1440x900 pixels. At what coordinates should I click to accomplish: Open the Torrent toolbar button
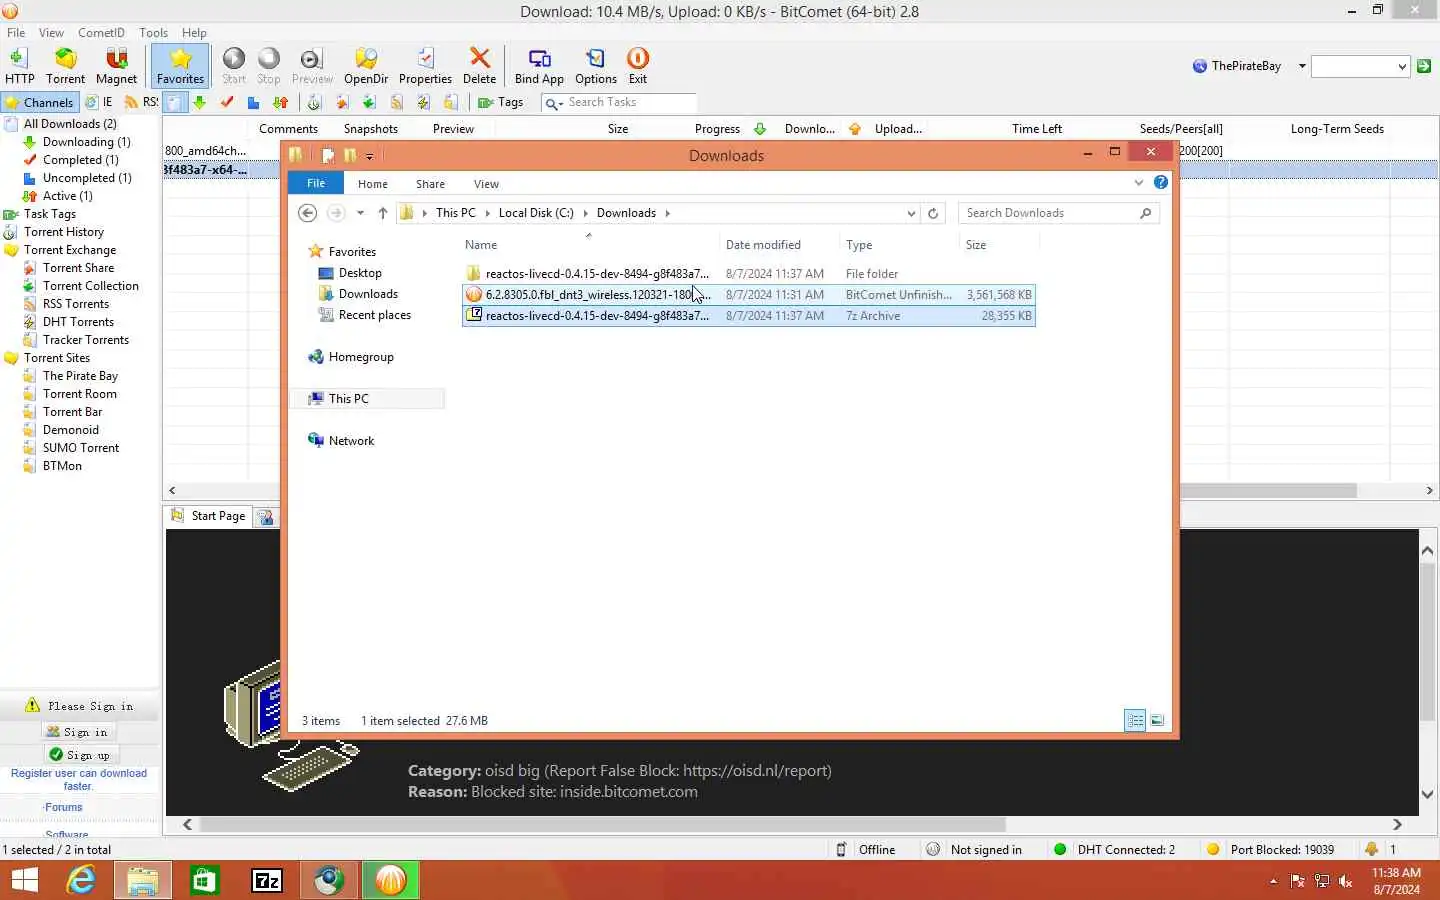(65, 66)
